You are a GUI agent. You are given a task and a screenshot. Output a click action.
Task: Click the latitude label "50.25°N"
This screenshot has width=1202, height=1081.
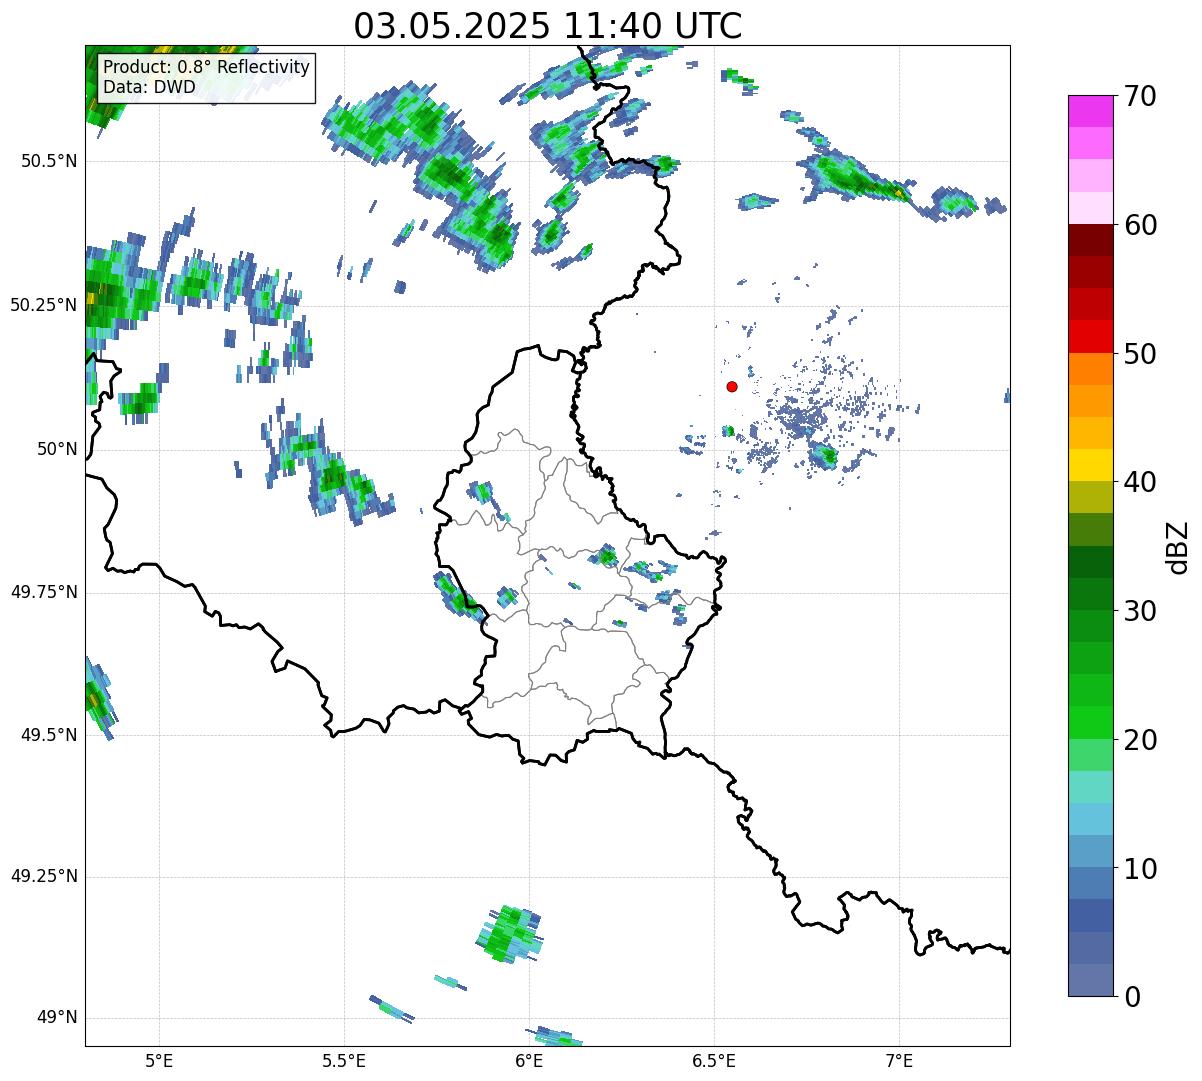point(44,305)
